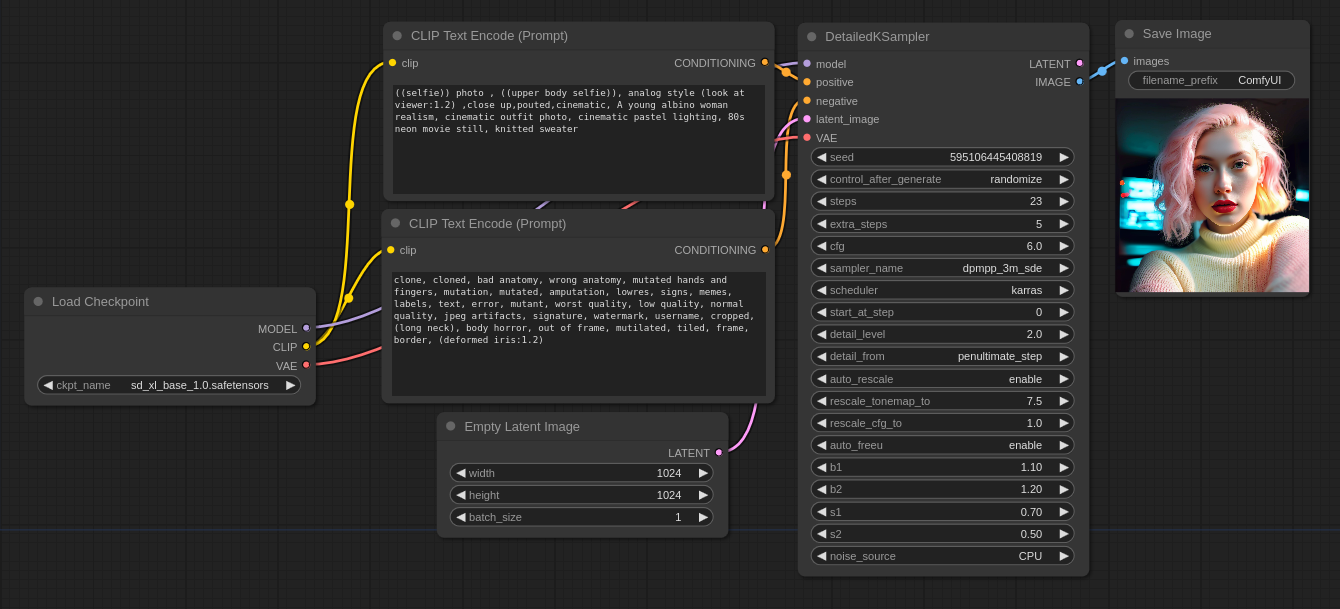Decrease width value with left arrow
Viewport: 1340px width, 609px height.
(x=460, y=473)
